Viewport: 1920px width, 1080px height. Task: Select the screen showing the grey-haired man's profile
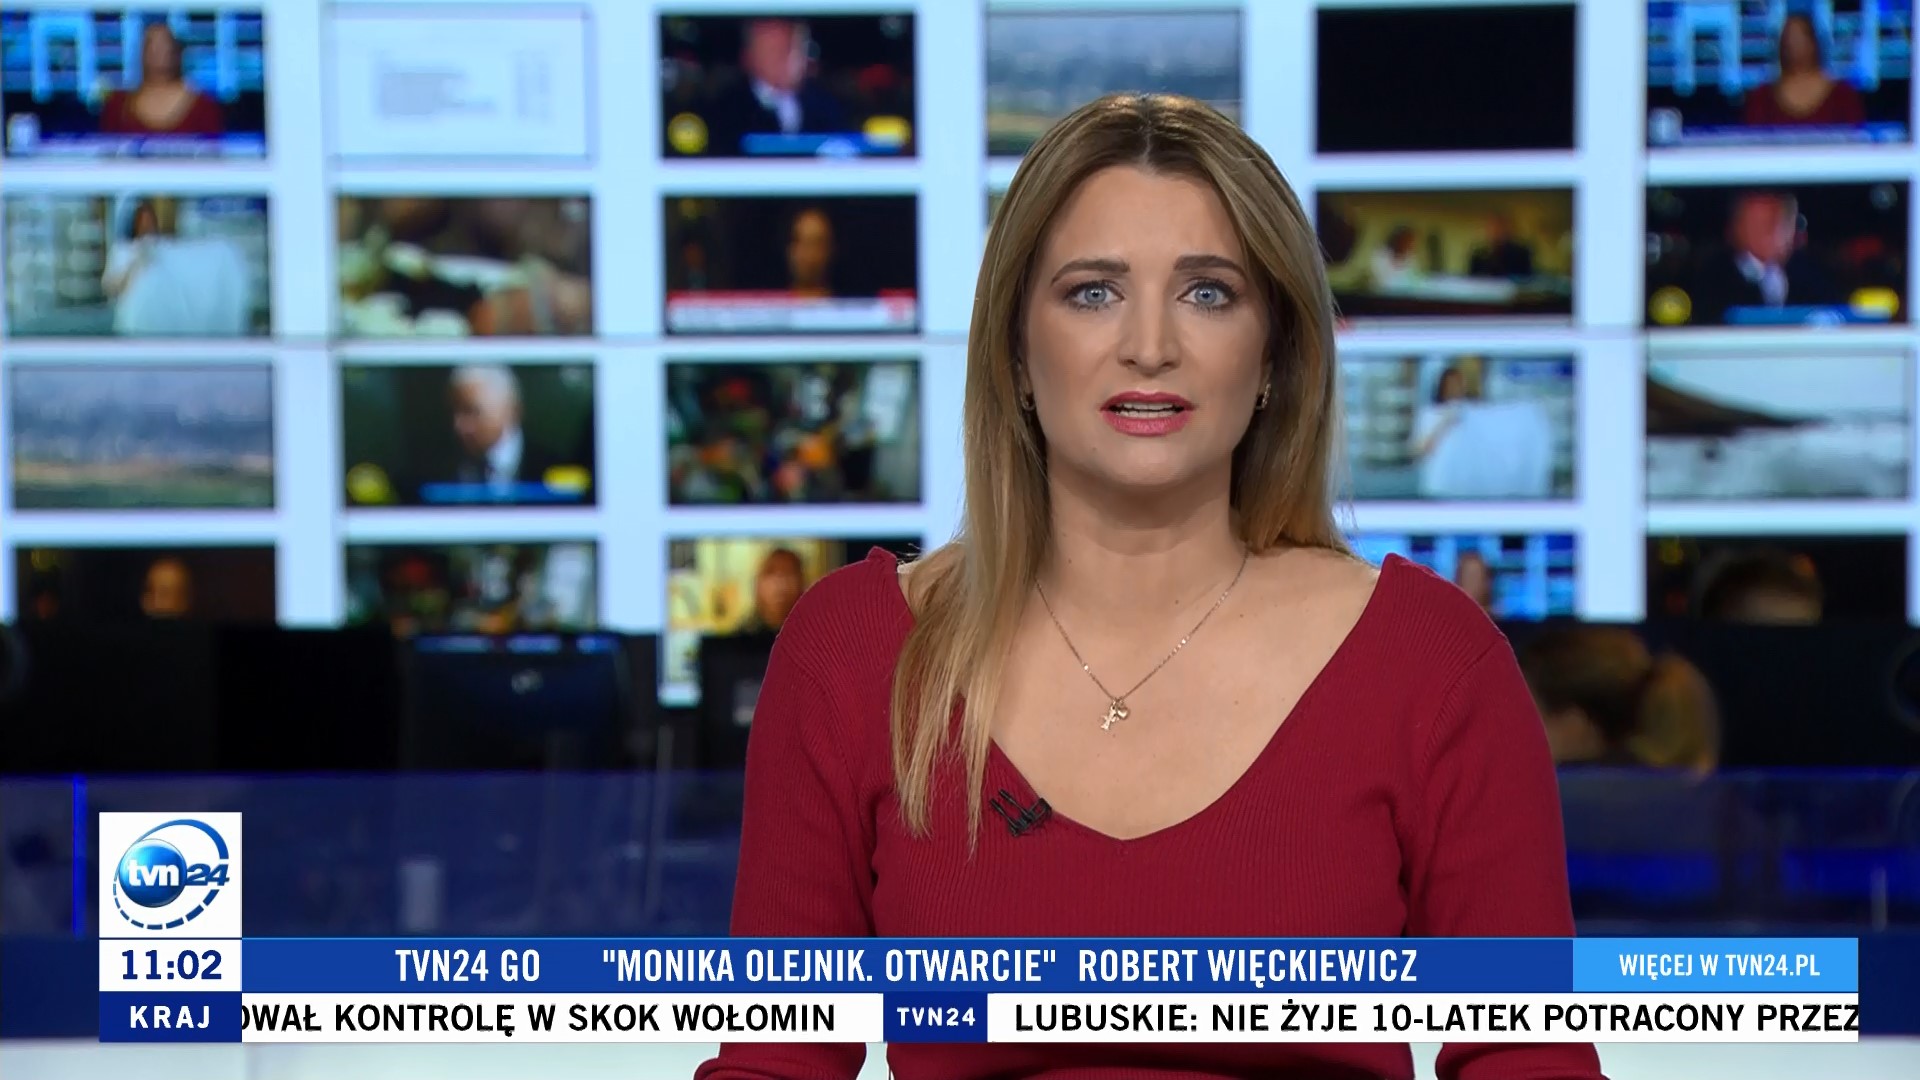[468, 434]
